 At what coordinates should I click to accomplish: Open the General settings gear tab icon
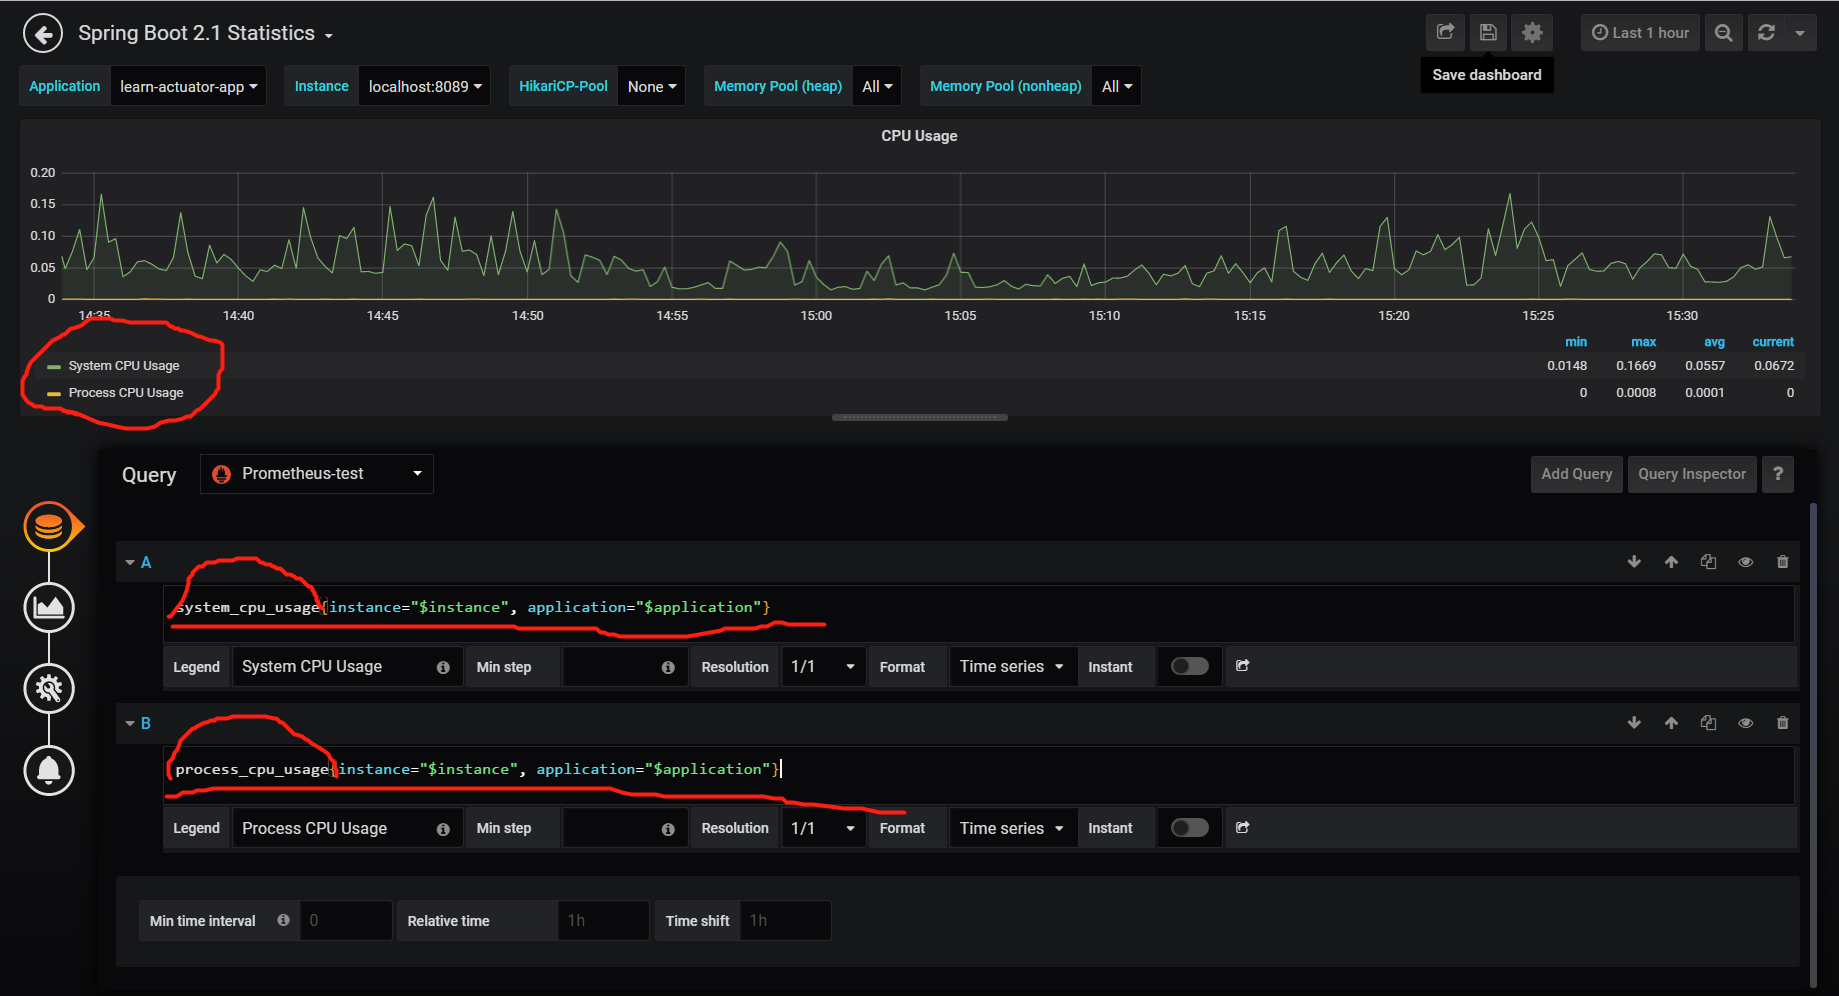tap(49, 688)
